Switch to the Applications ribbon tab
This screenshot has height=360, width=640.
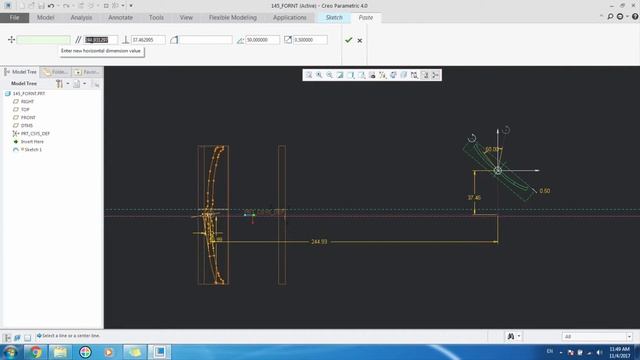(x=289, y=18)
